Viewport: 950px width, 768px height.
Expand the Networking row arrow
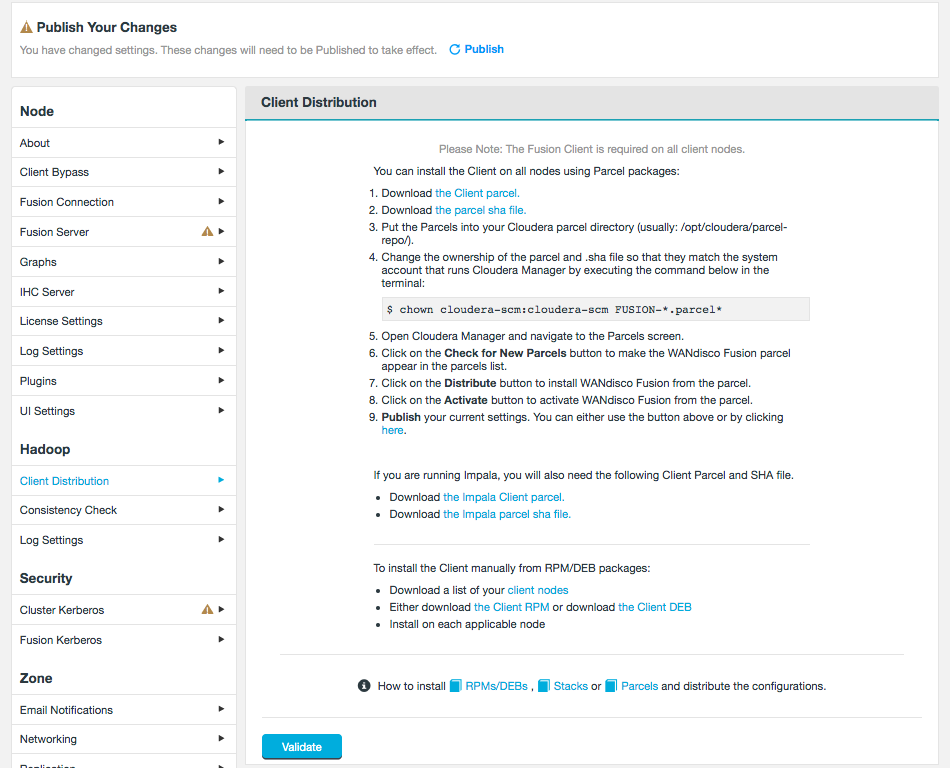point(221,738)
